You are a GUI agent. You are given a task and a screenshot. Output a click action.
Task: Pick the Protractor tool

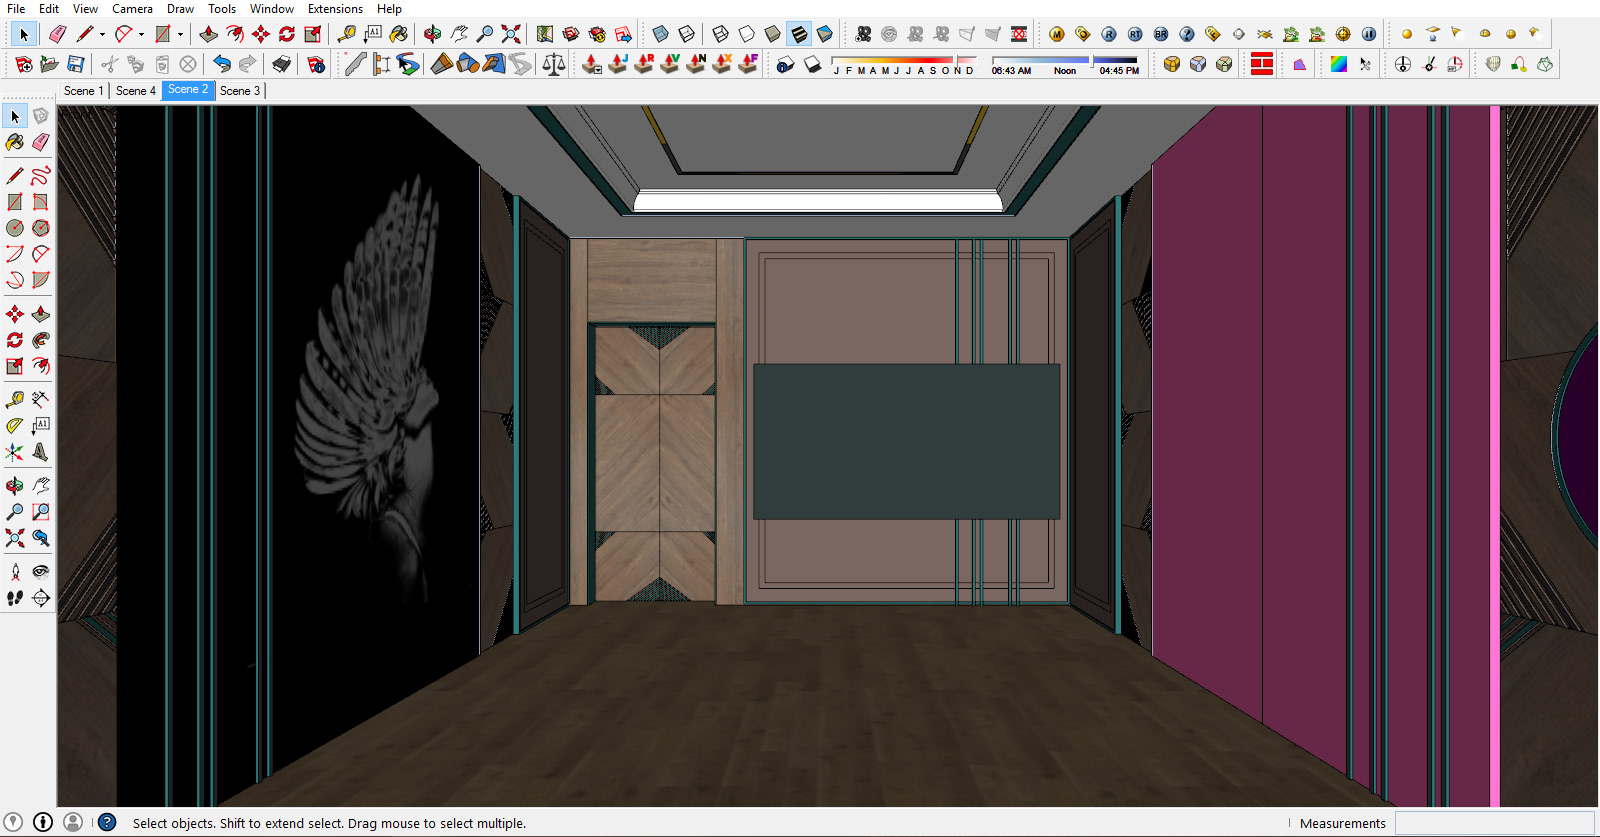[x=15, y=425]
